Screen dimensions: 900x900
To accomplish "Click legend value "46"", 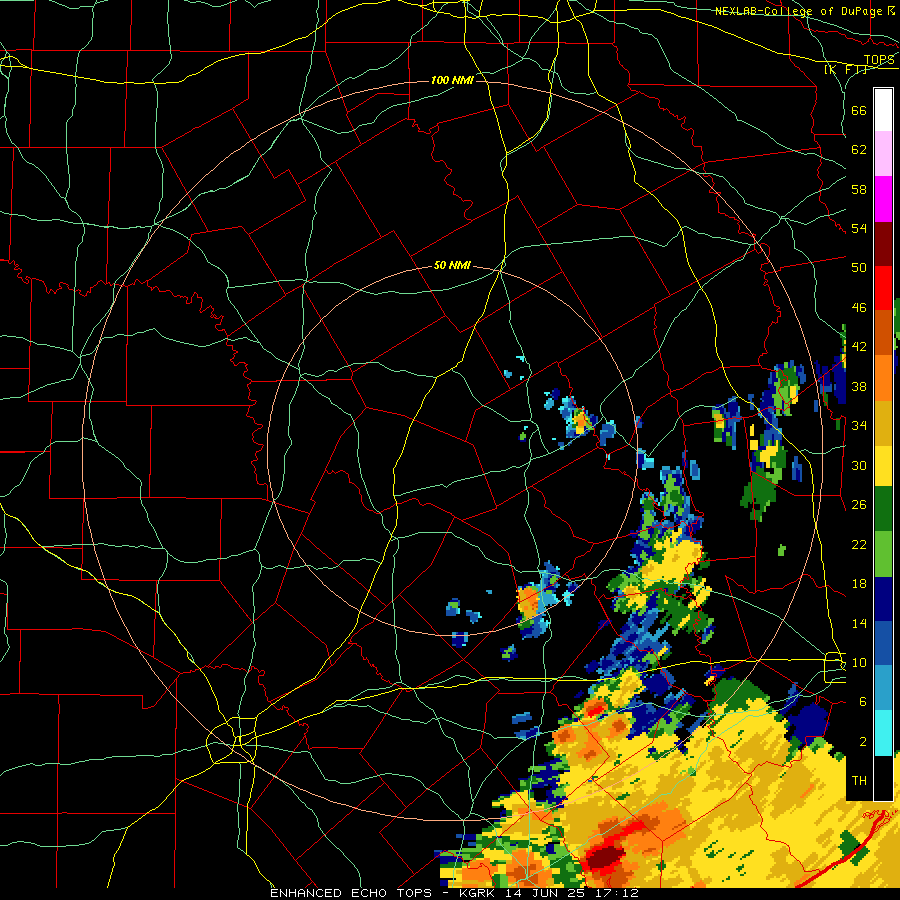I will tap(859, 308).
